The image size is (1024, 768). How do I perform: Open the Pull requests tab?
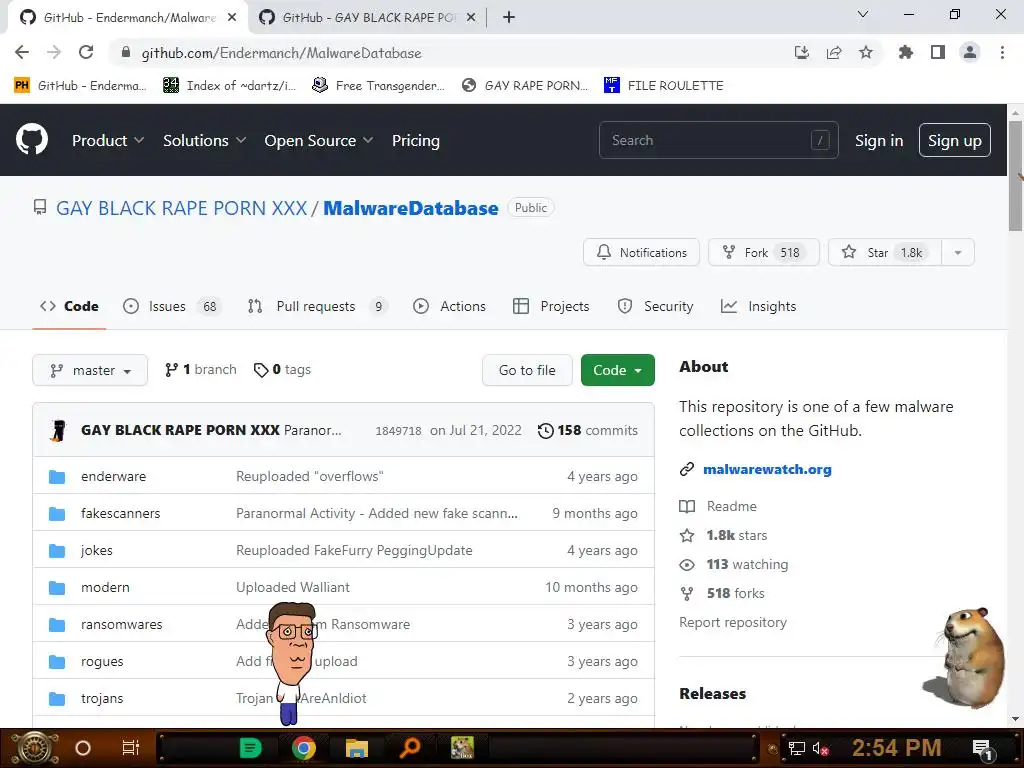(x=317, y=306)
